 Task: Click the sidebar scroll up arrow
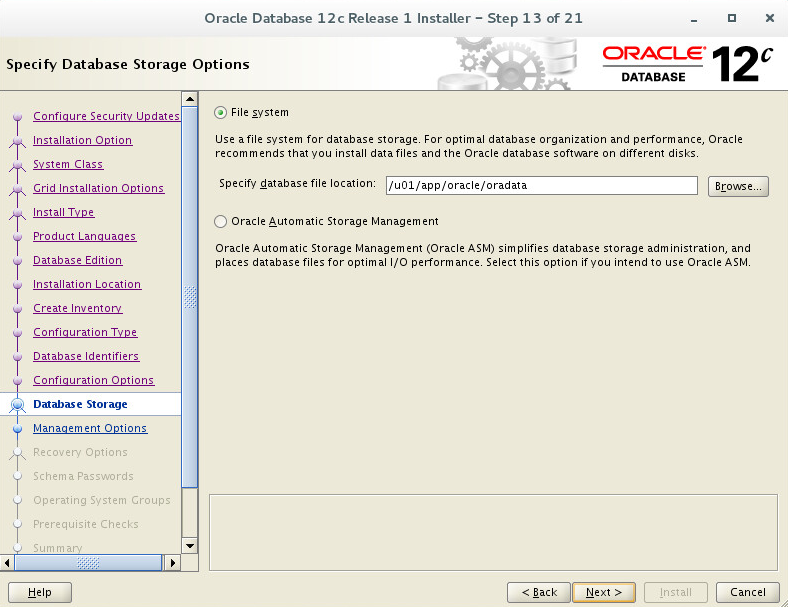point(189,99)
